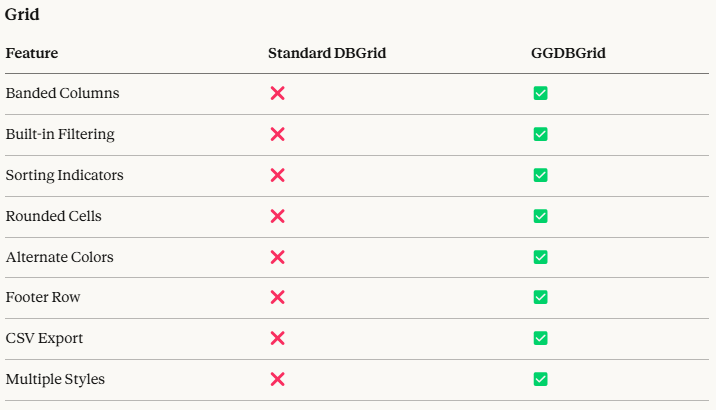Viewport: 716px width, 410px height.
Task: Click green checkmark in CSV Export row
Action: [540, 338]
